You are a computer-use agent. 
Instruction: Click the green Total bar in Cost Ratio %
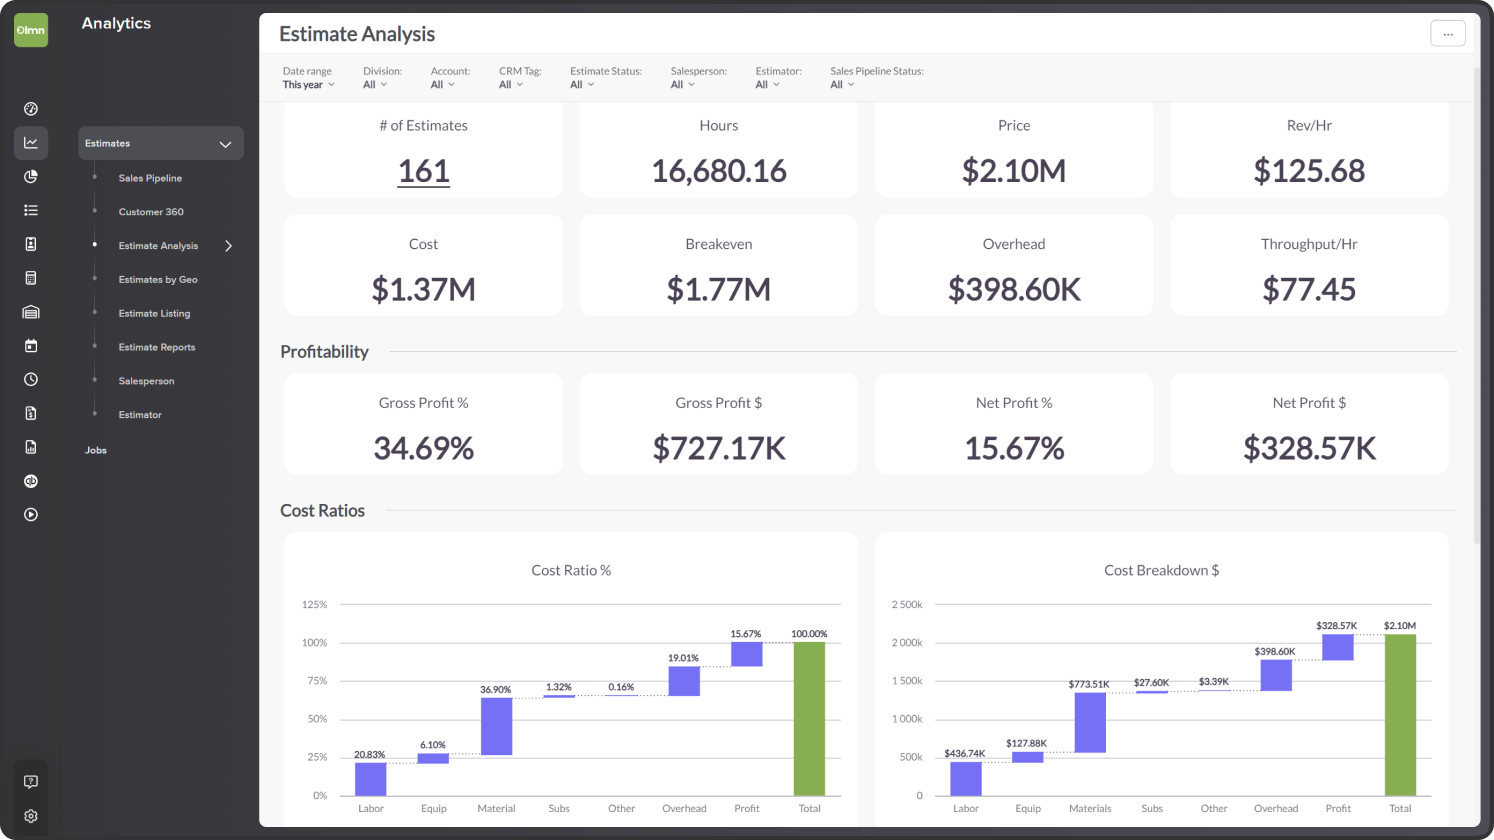click(809, 719)
